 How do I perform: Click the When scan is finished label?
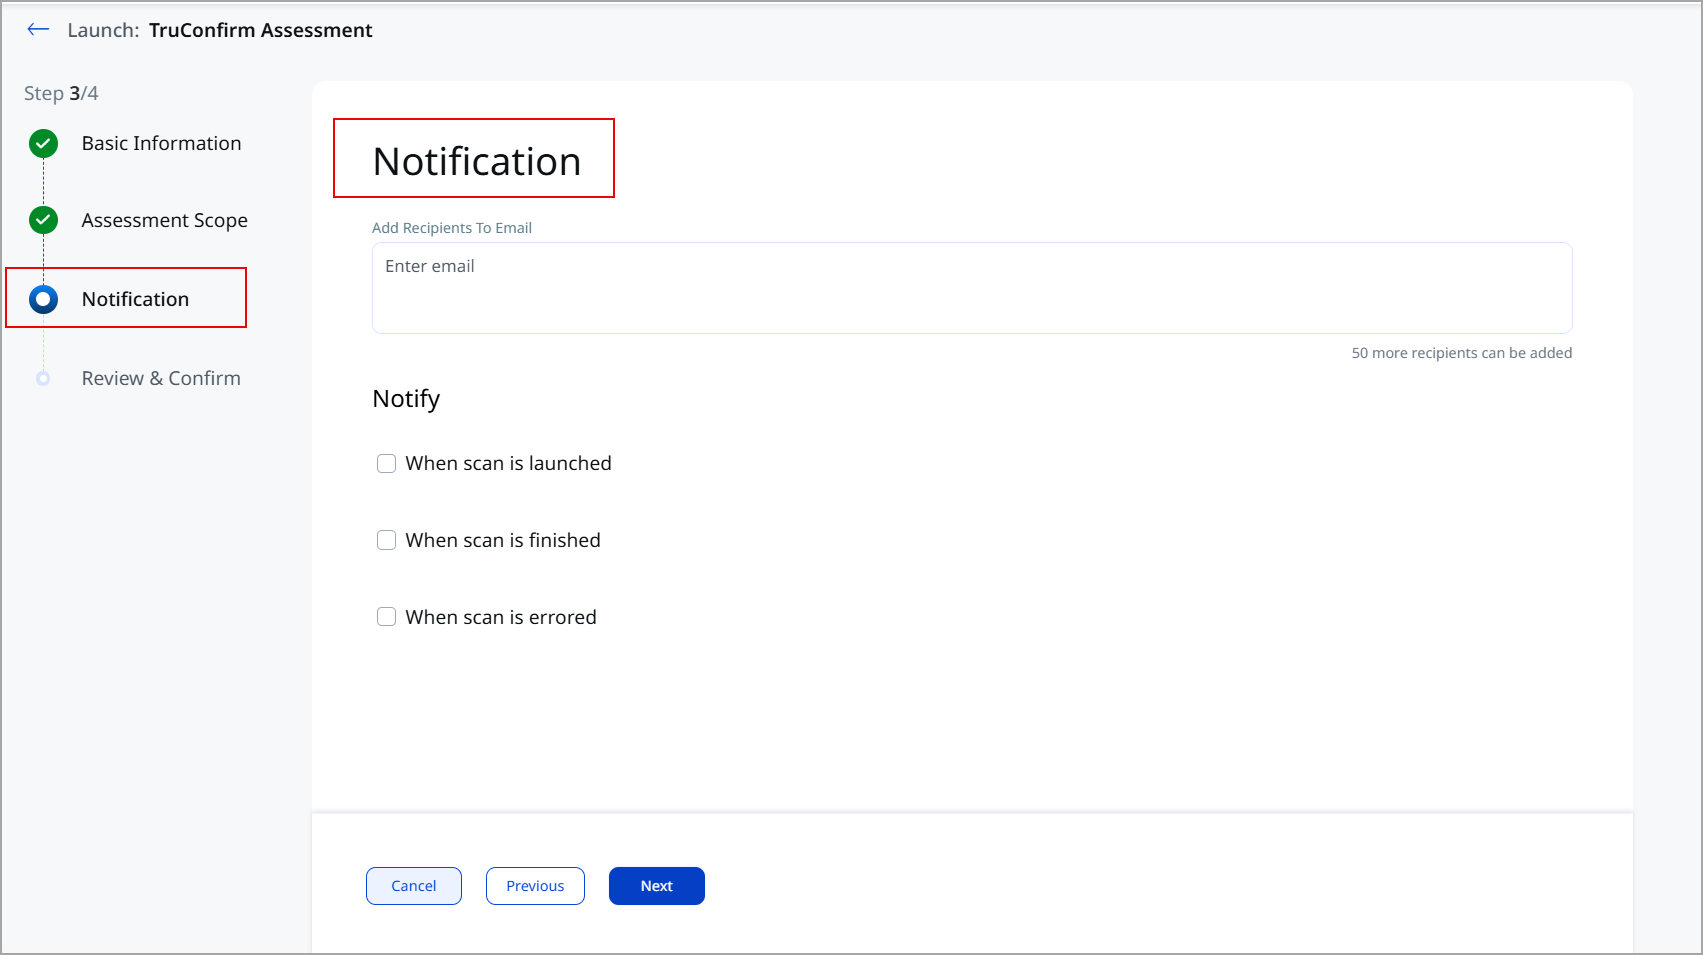[x=503, y=540]
